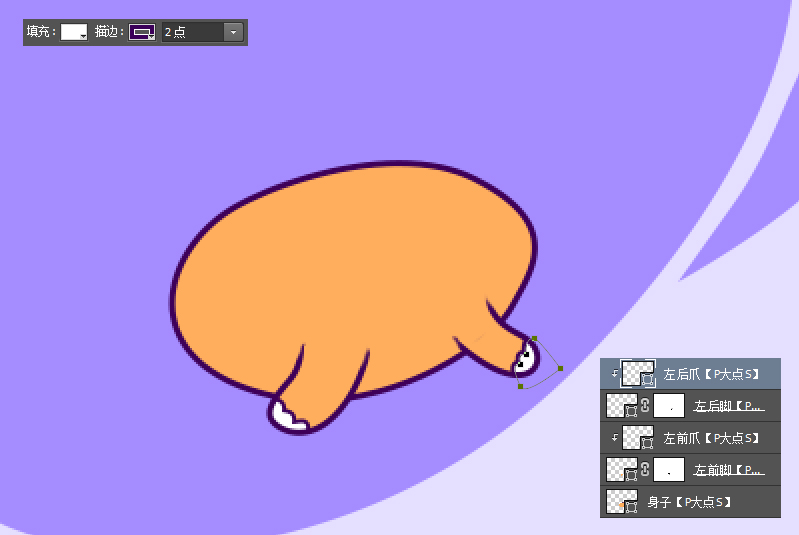
Task: Click the chain link icon on 左后脚 layer
Action: [x=646, y=406]
